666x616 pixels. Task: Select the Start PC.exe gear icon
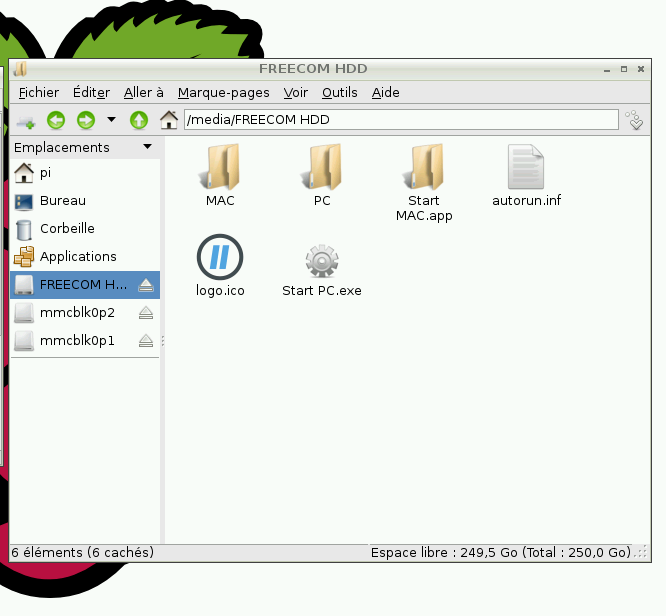point(322,260)
